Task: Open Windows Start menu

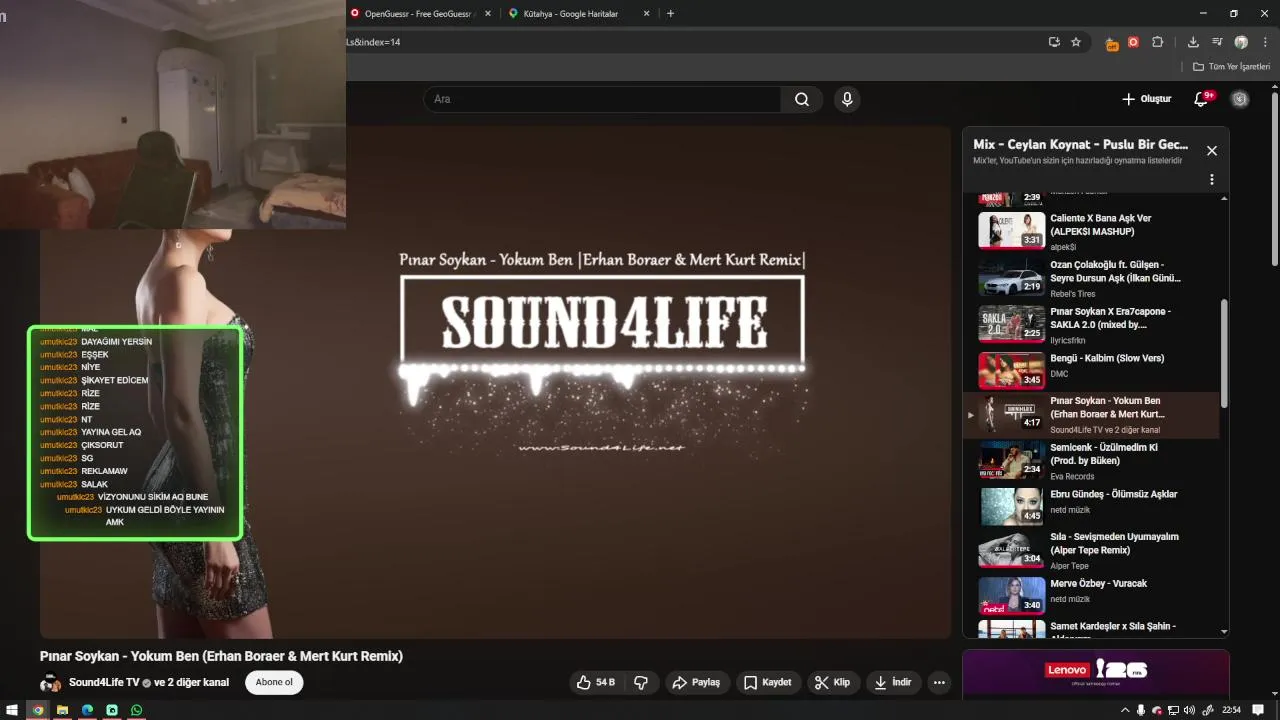Action: (11, 710)
